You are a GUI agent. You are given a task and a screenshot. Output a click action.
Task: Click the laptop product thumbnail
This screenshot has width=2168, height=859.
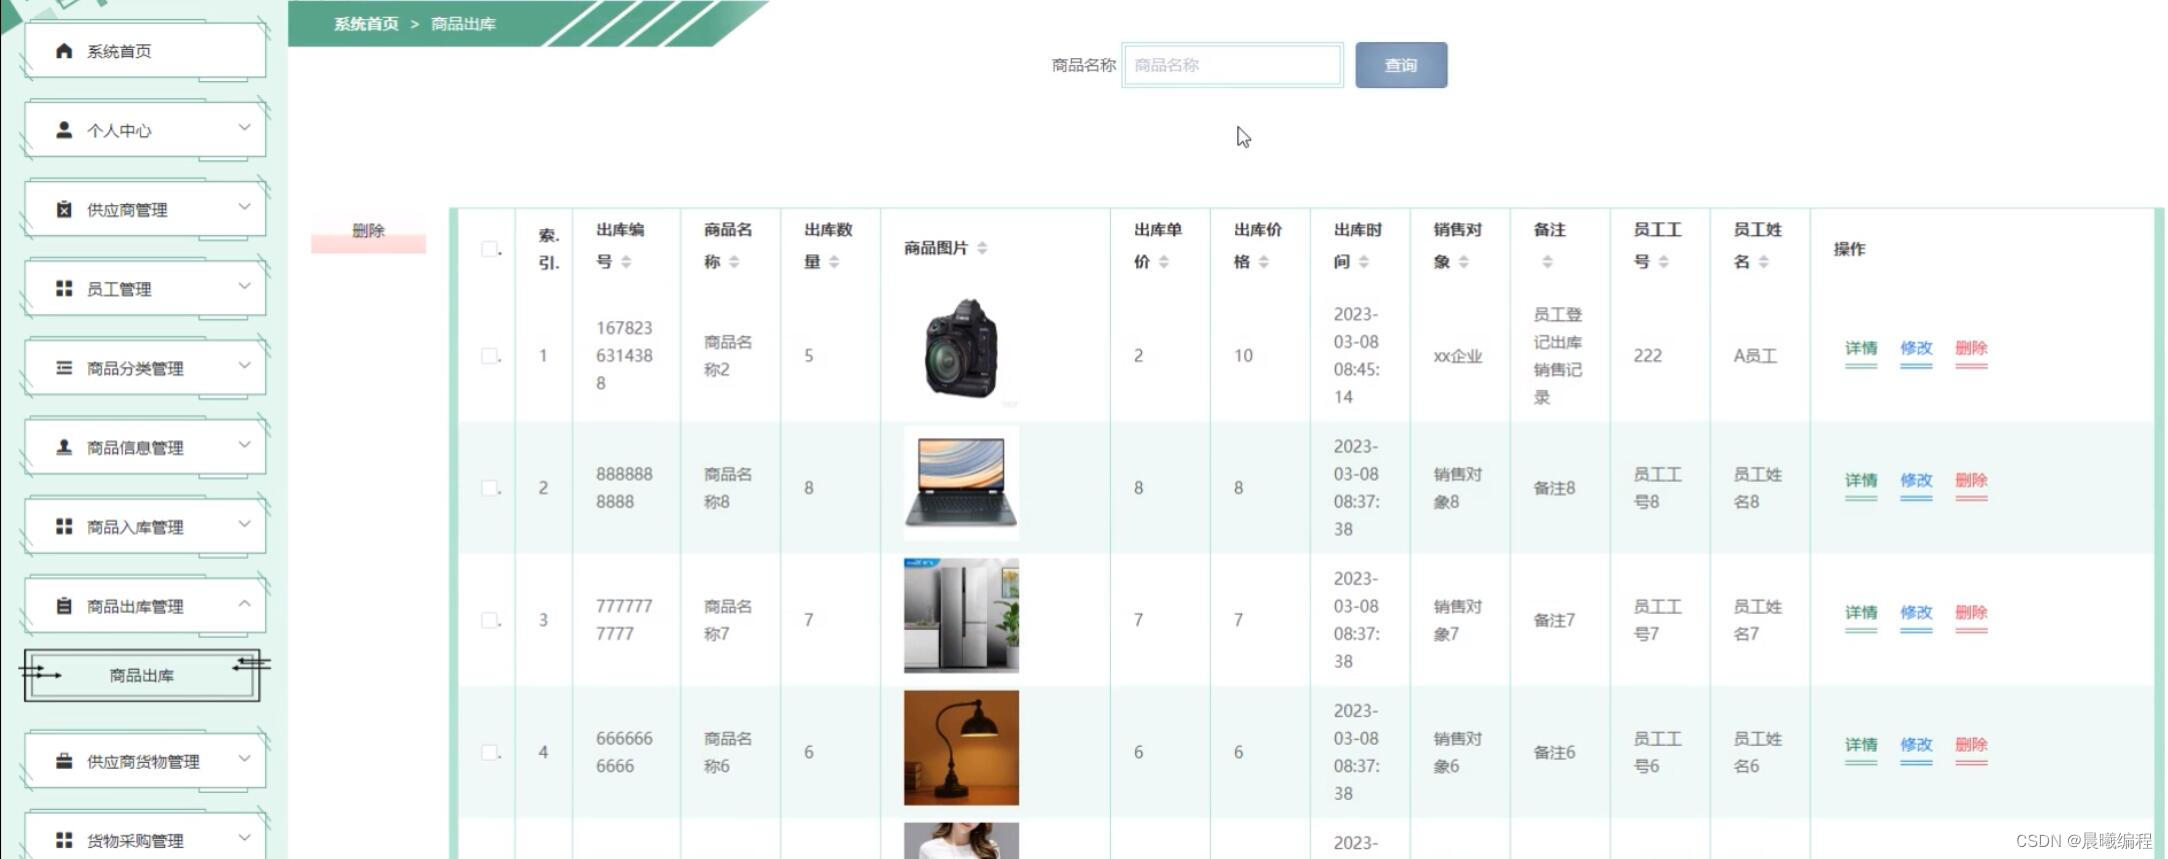(961, 483)
